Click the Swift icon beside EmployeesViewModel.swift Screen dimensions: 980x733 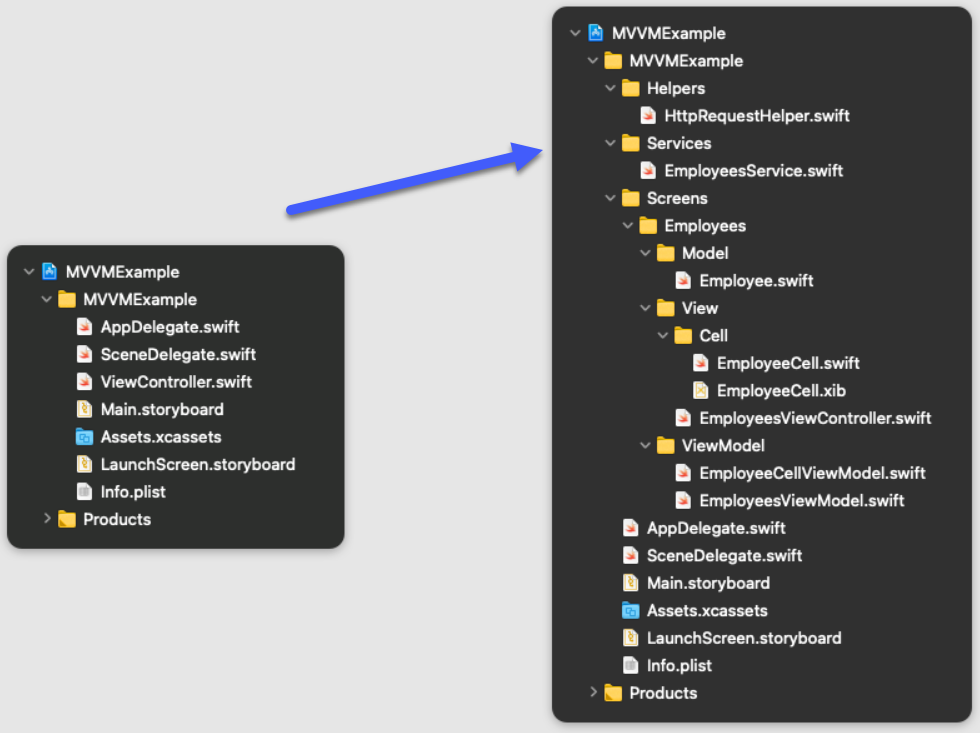pyautogui.click(x=683, y=501)
